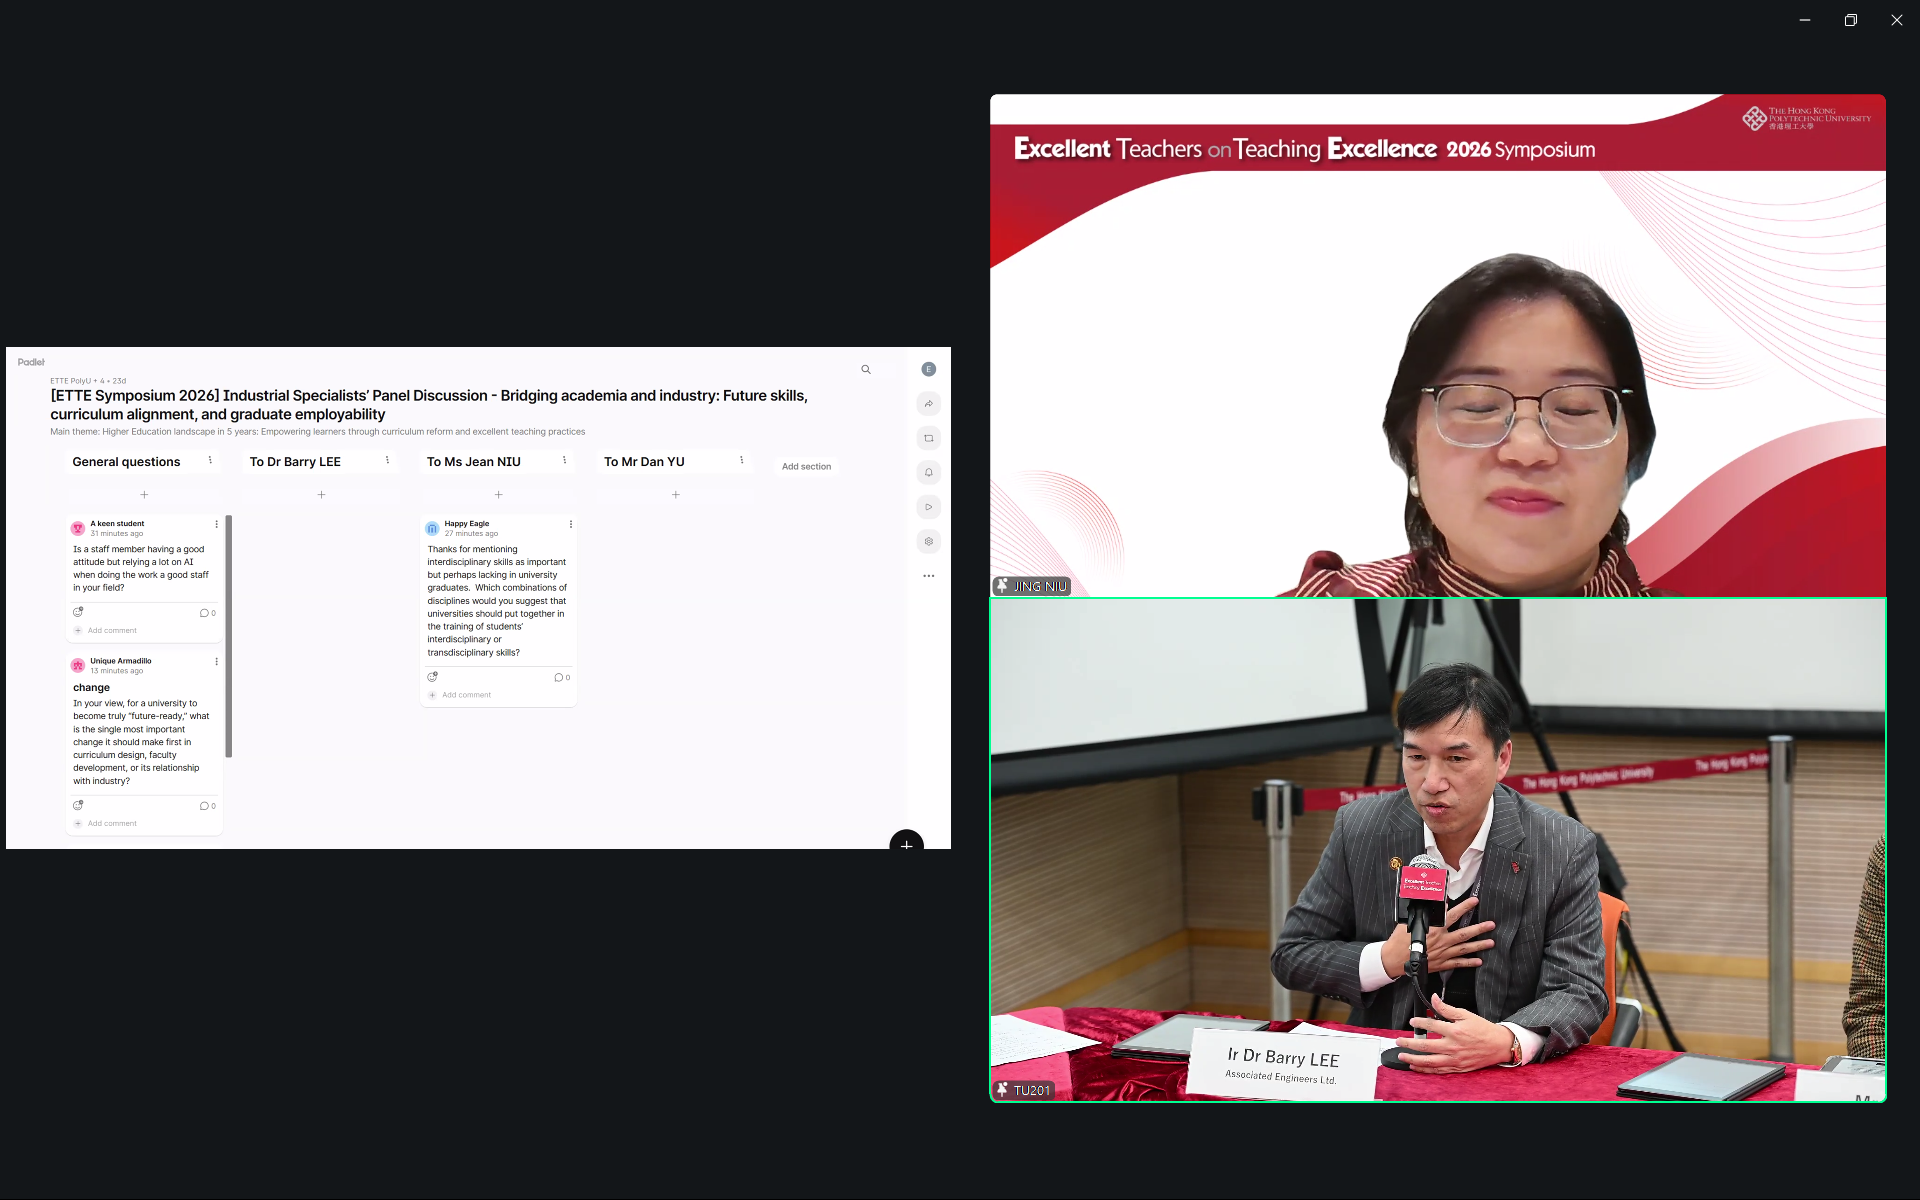Add reaction to Happy Eagle's post
The height and width of the screenshot is (1200, 1920).
433,677
